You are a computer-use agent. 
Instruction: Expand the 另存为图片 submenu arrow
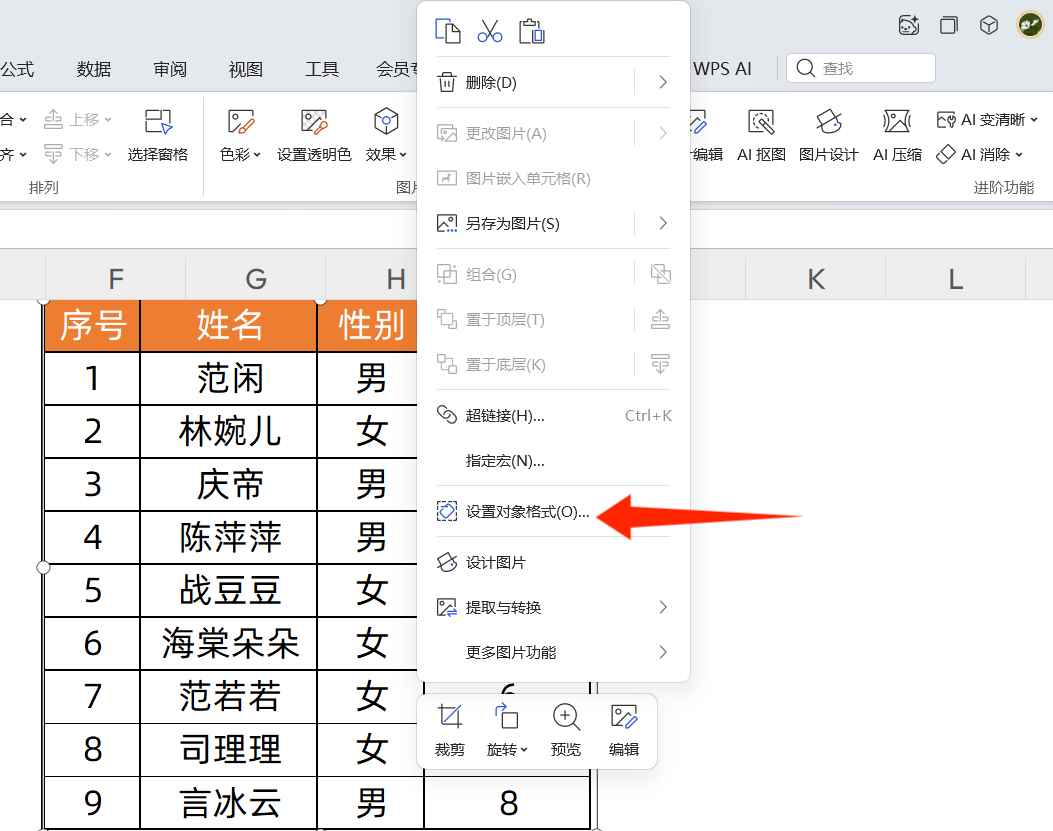[x=662, y=224]
